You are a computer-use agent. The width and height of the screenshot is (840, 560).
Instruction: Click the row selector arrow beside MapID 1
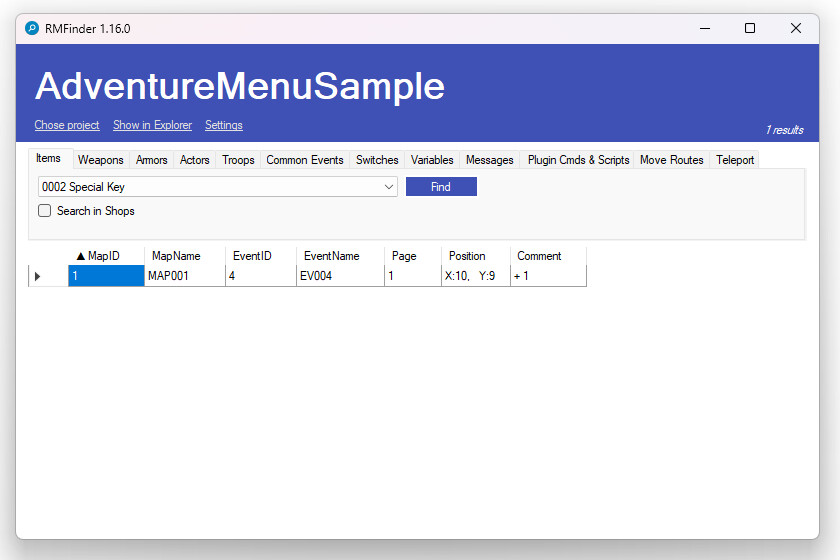pyautogui.click(x=38, y=276)
